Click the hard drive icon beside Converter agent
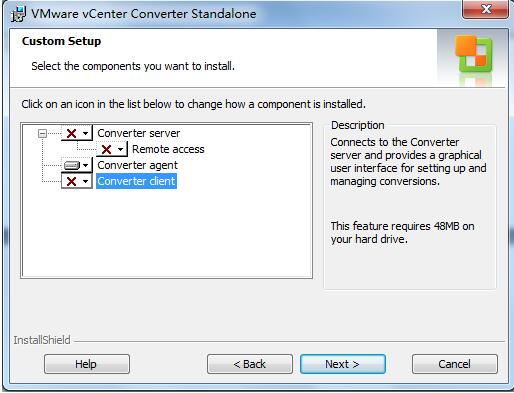Viewport: 514px width, 393px height. pos(72,165)
